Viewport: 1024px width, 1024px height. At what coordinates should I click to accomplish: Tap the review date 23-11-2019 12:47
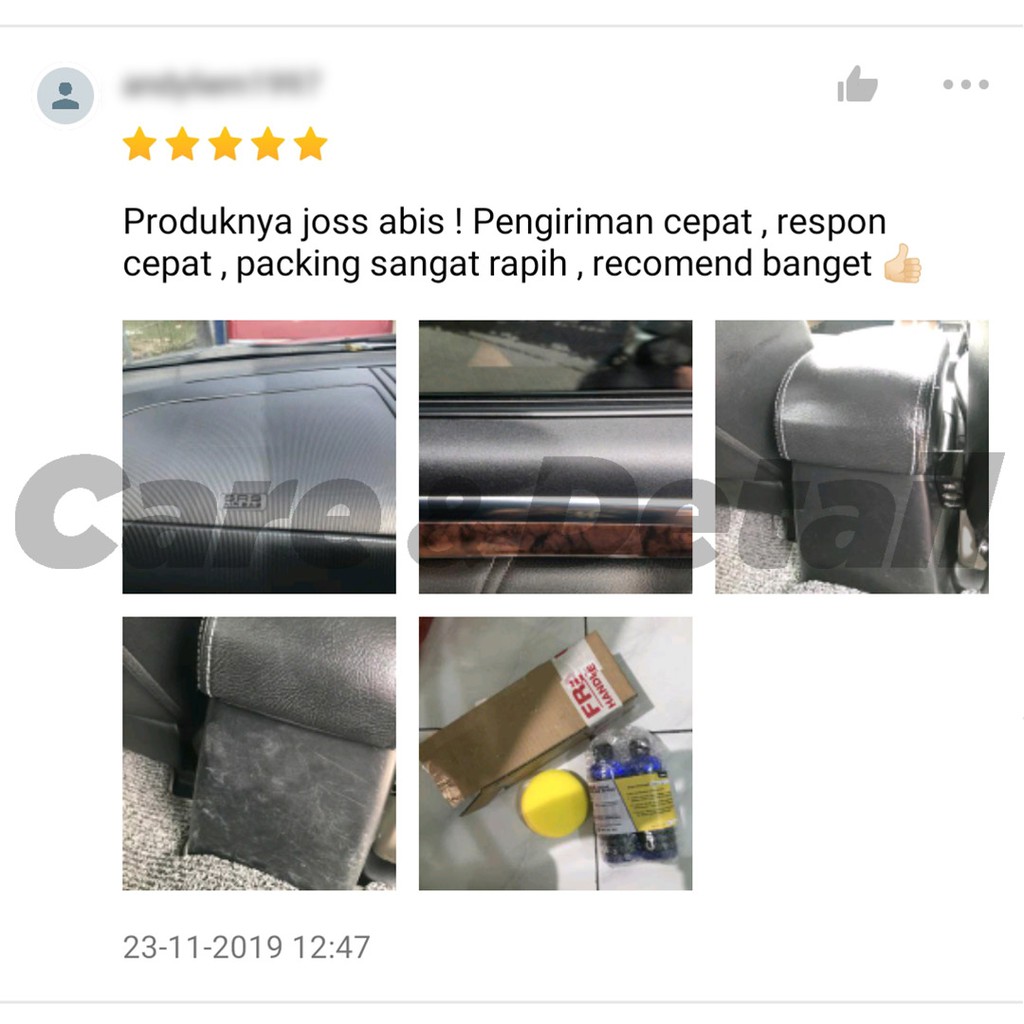[247, 947]
